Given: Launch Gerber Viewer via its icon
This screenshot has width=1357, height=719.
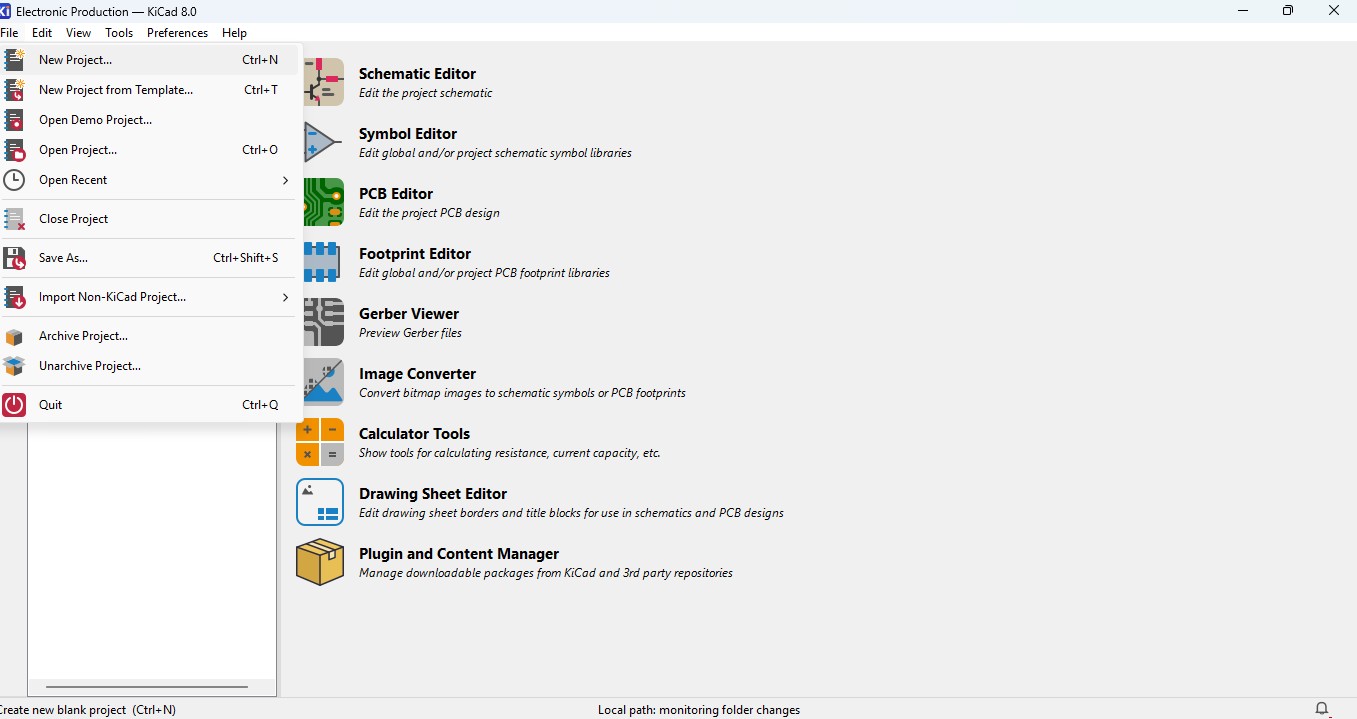Looking at the screenshot, I should point(322,322).
